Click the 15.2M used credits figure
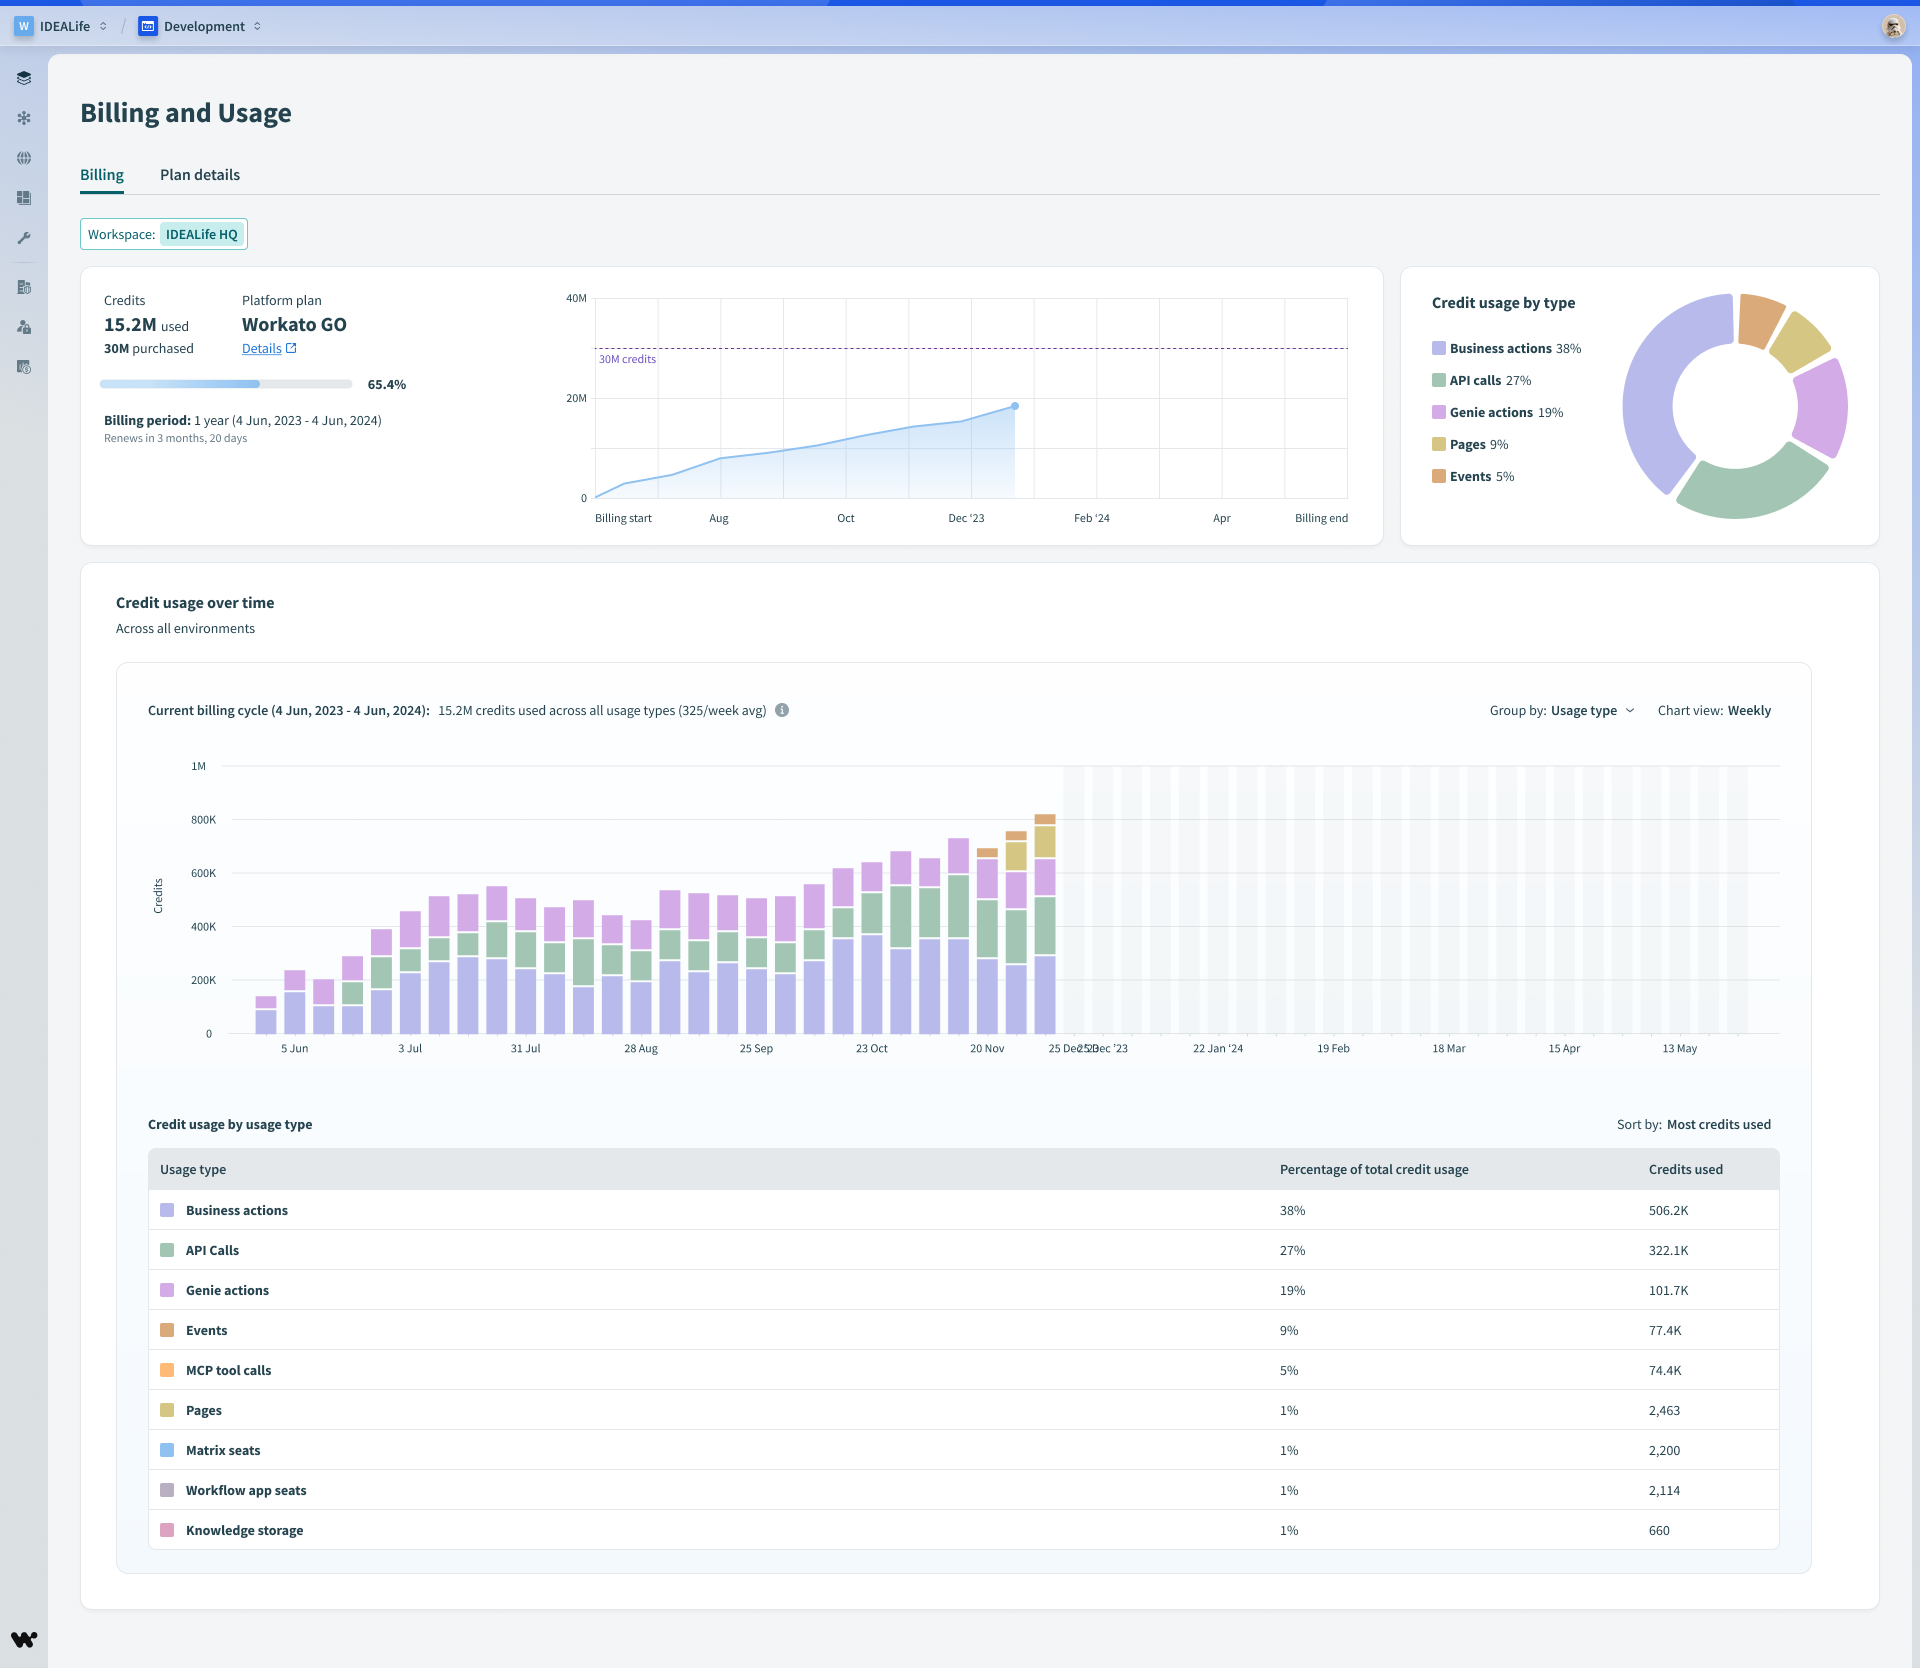1920x1668 pixels. (146, 325)
